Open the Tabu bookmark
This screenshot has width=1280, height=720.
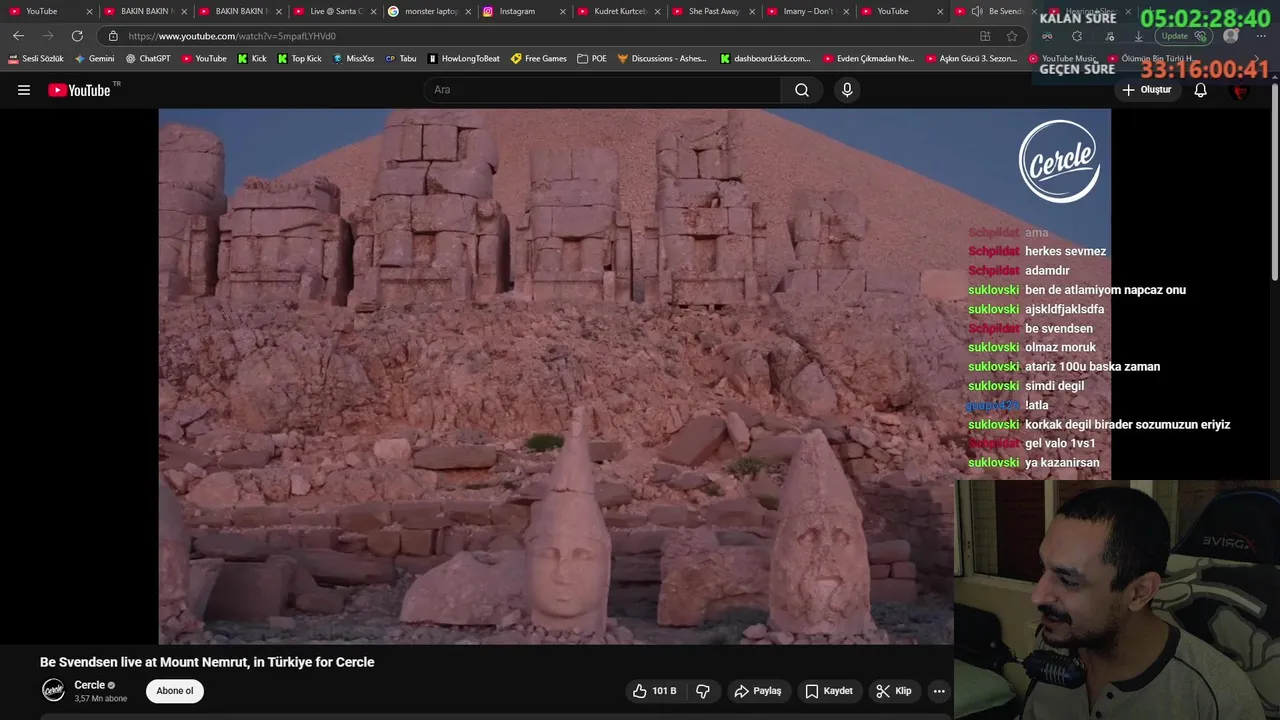click(401, 59)
